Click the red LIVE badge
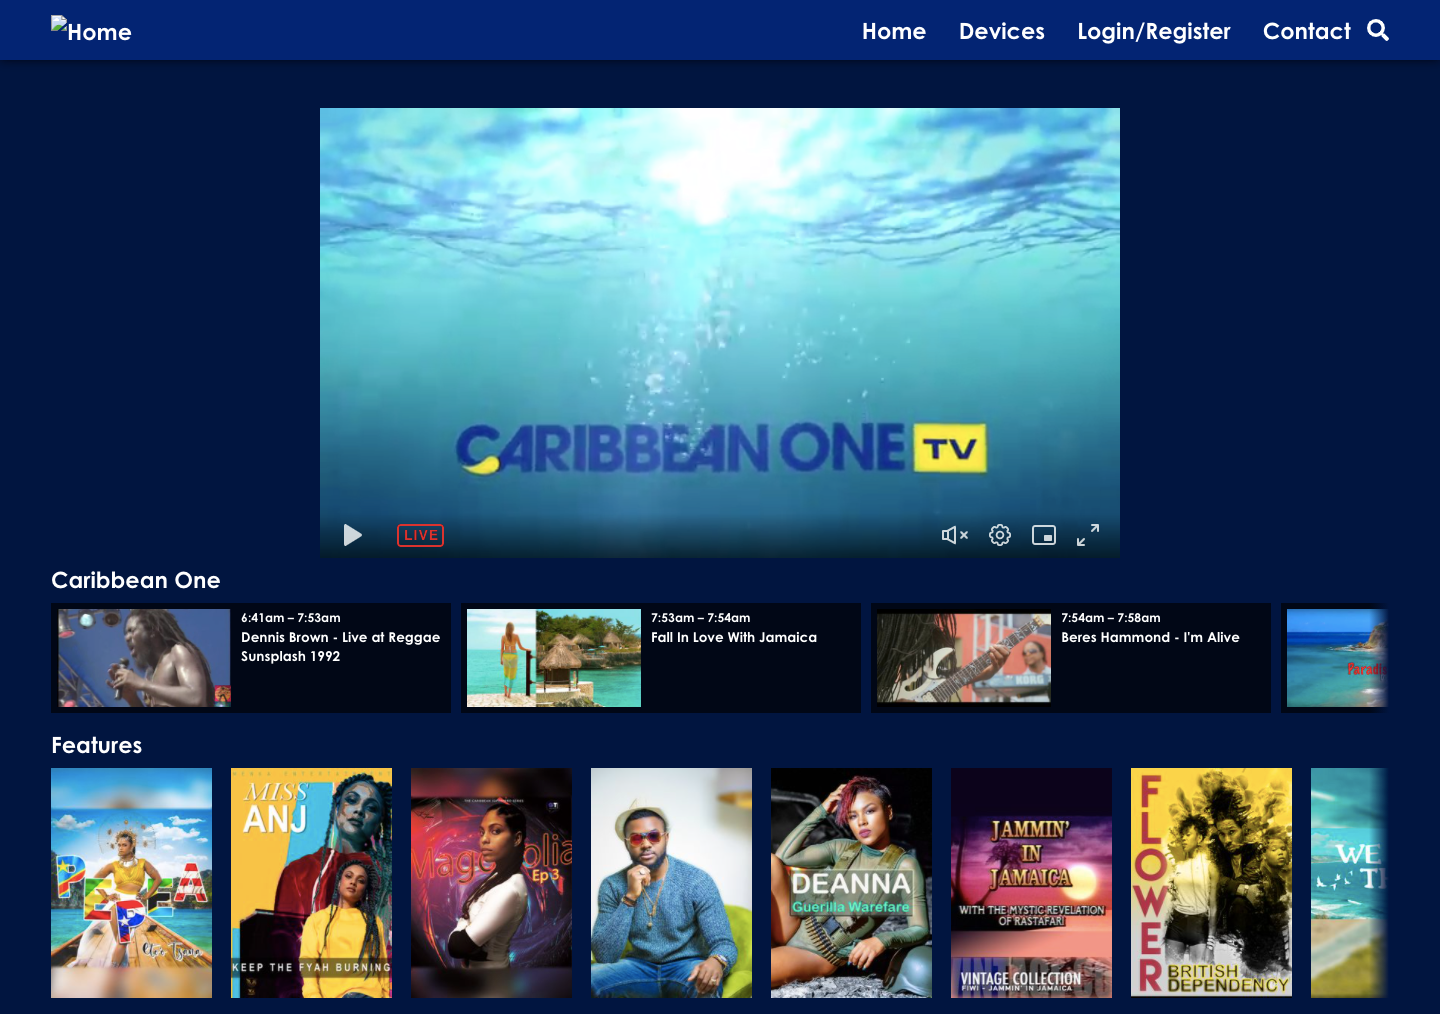This screenshot has width=1440, height=1014. [x=420, y=535]
